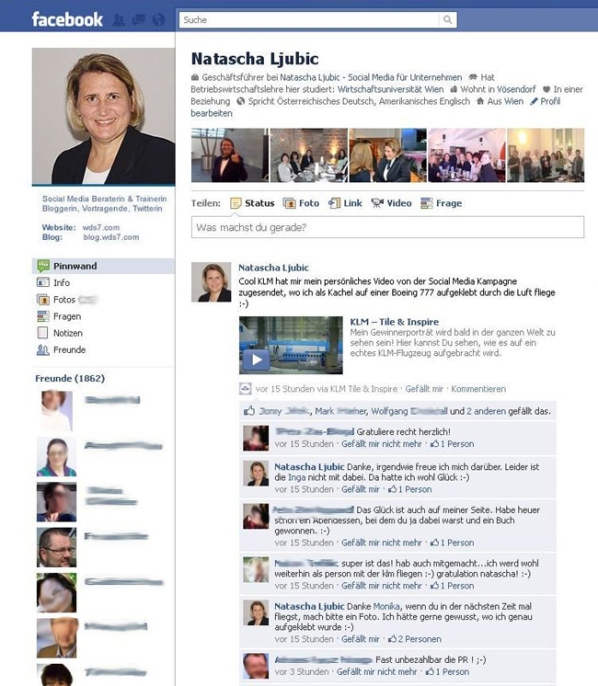The width and height of the screenshot is (598, 686).
Task: Click Kommentieren under the KLM post
Action: (478, 389)
